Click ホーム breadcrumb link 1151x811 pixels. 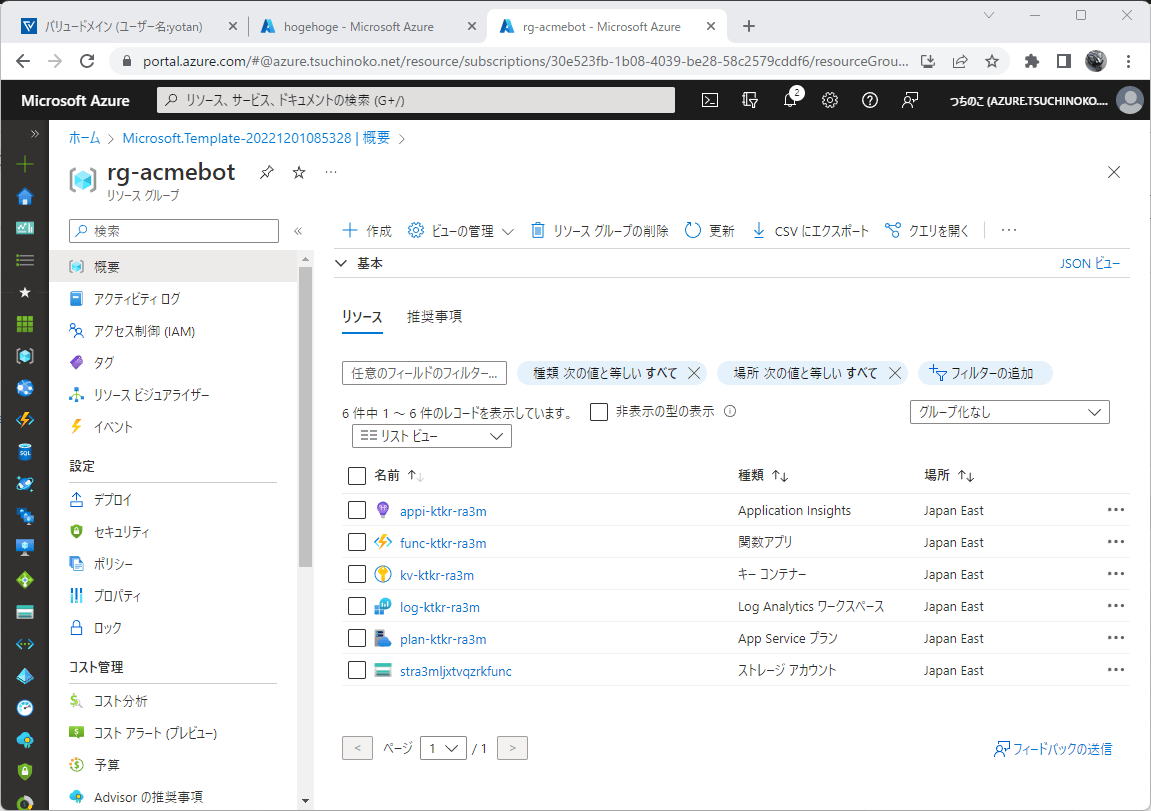pos(84,138)
